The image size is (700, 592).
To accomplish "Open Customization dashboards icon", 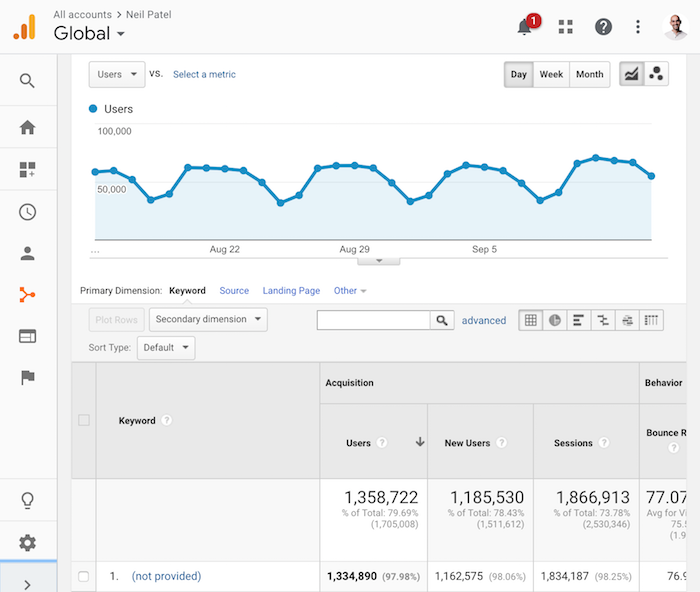I will click(27, 170).
